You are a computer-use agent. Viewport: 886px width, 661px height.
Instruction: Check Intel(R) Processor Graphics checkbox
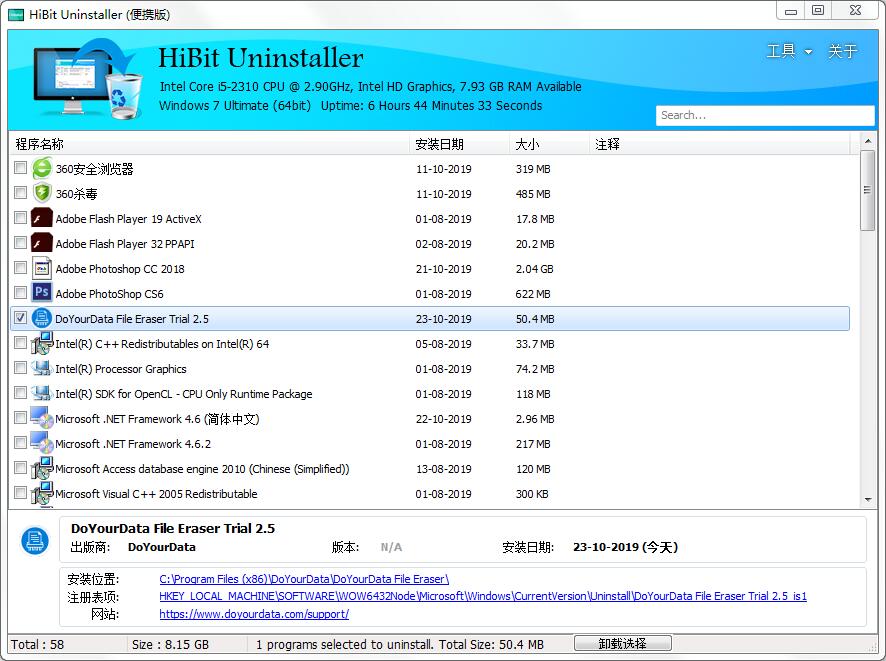pos(20,368)
